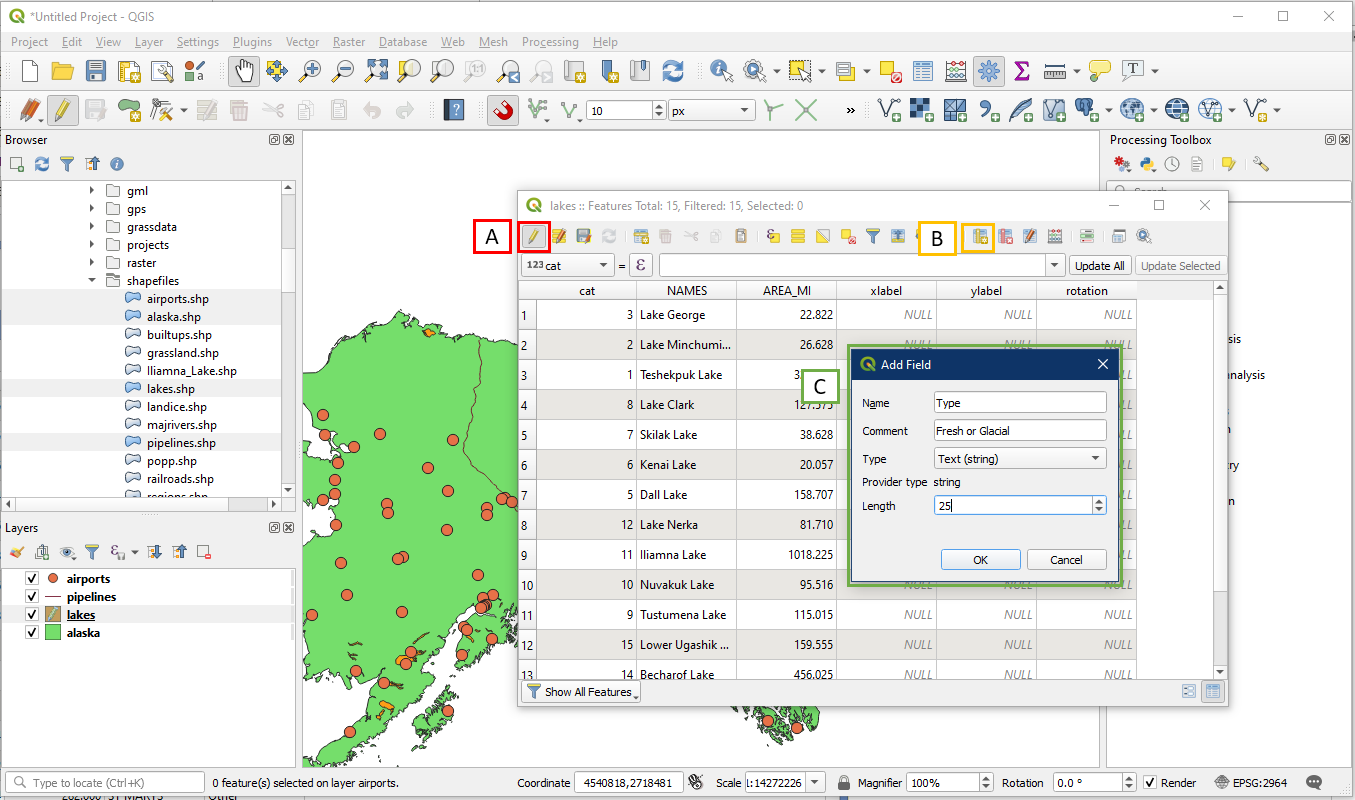Click the Refresh icon in main toolbar
This screenshot has width=1355, height=800.
pyautogui.click(x=673, y=71)
